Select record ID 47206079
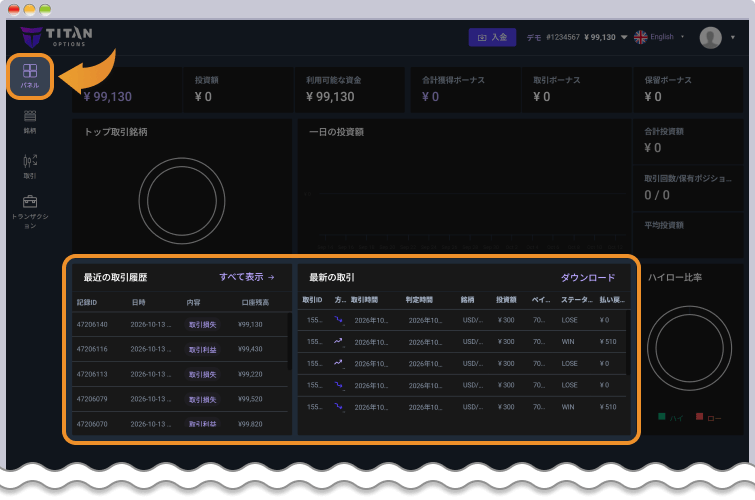The width and height of the screenshot is (755, 500). (x=92, y=399)
